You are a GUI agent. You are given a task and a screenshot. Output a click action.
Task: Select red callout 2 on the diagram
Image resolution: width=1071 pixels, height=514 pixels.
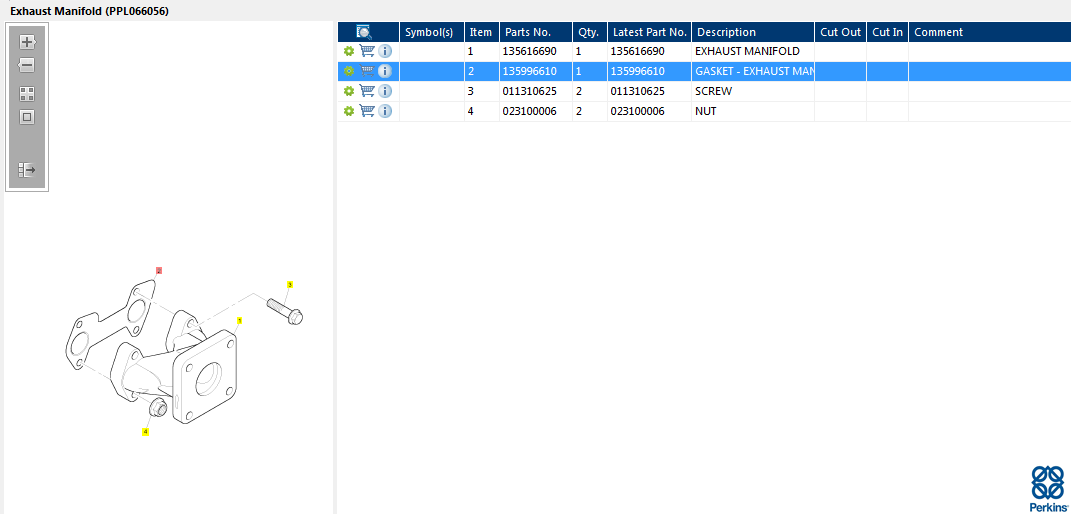[x=159, y=270]
